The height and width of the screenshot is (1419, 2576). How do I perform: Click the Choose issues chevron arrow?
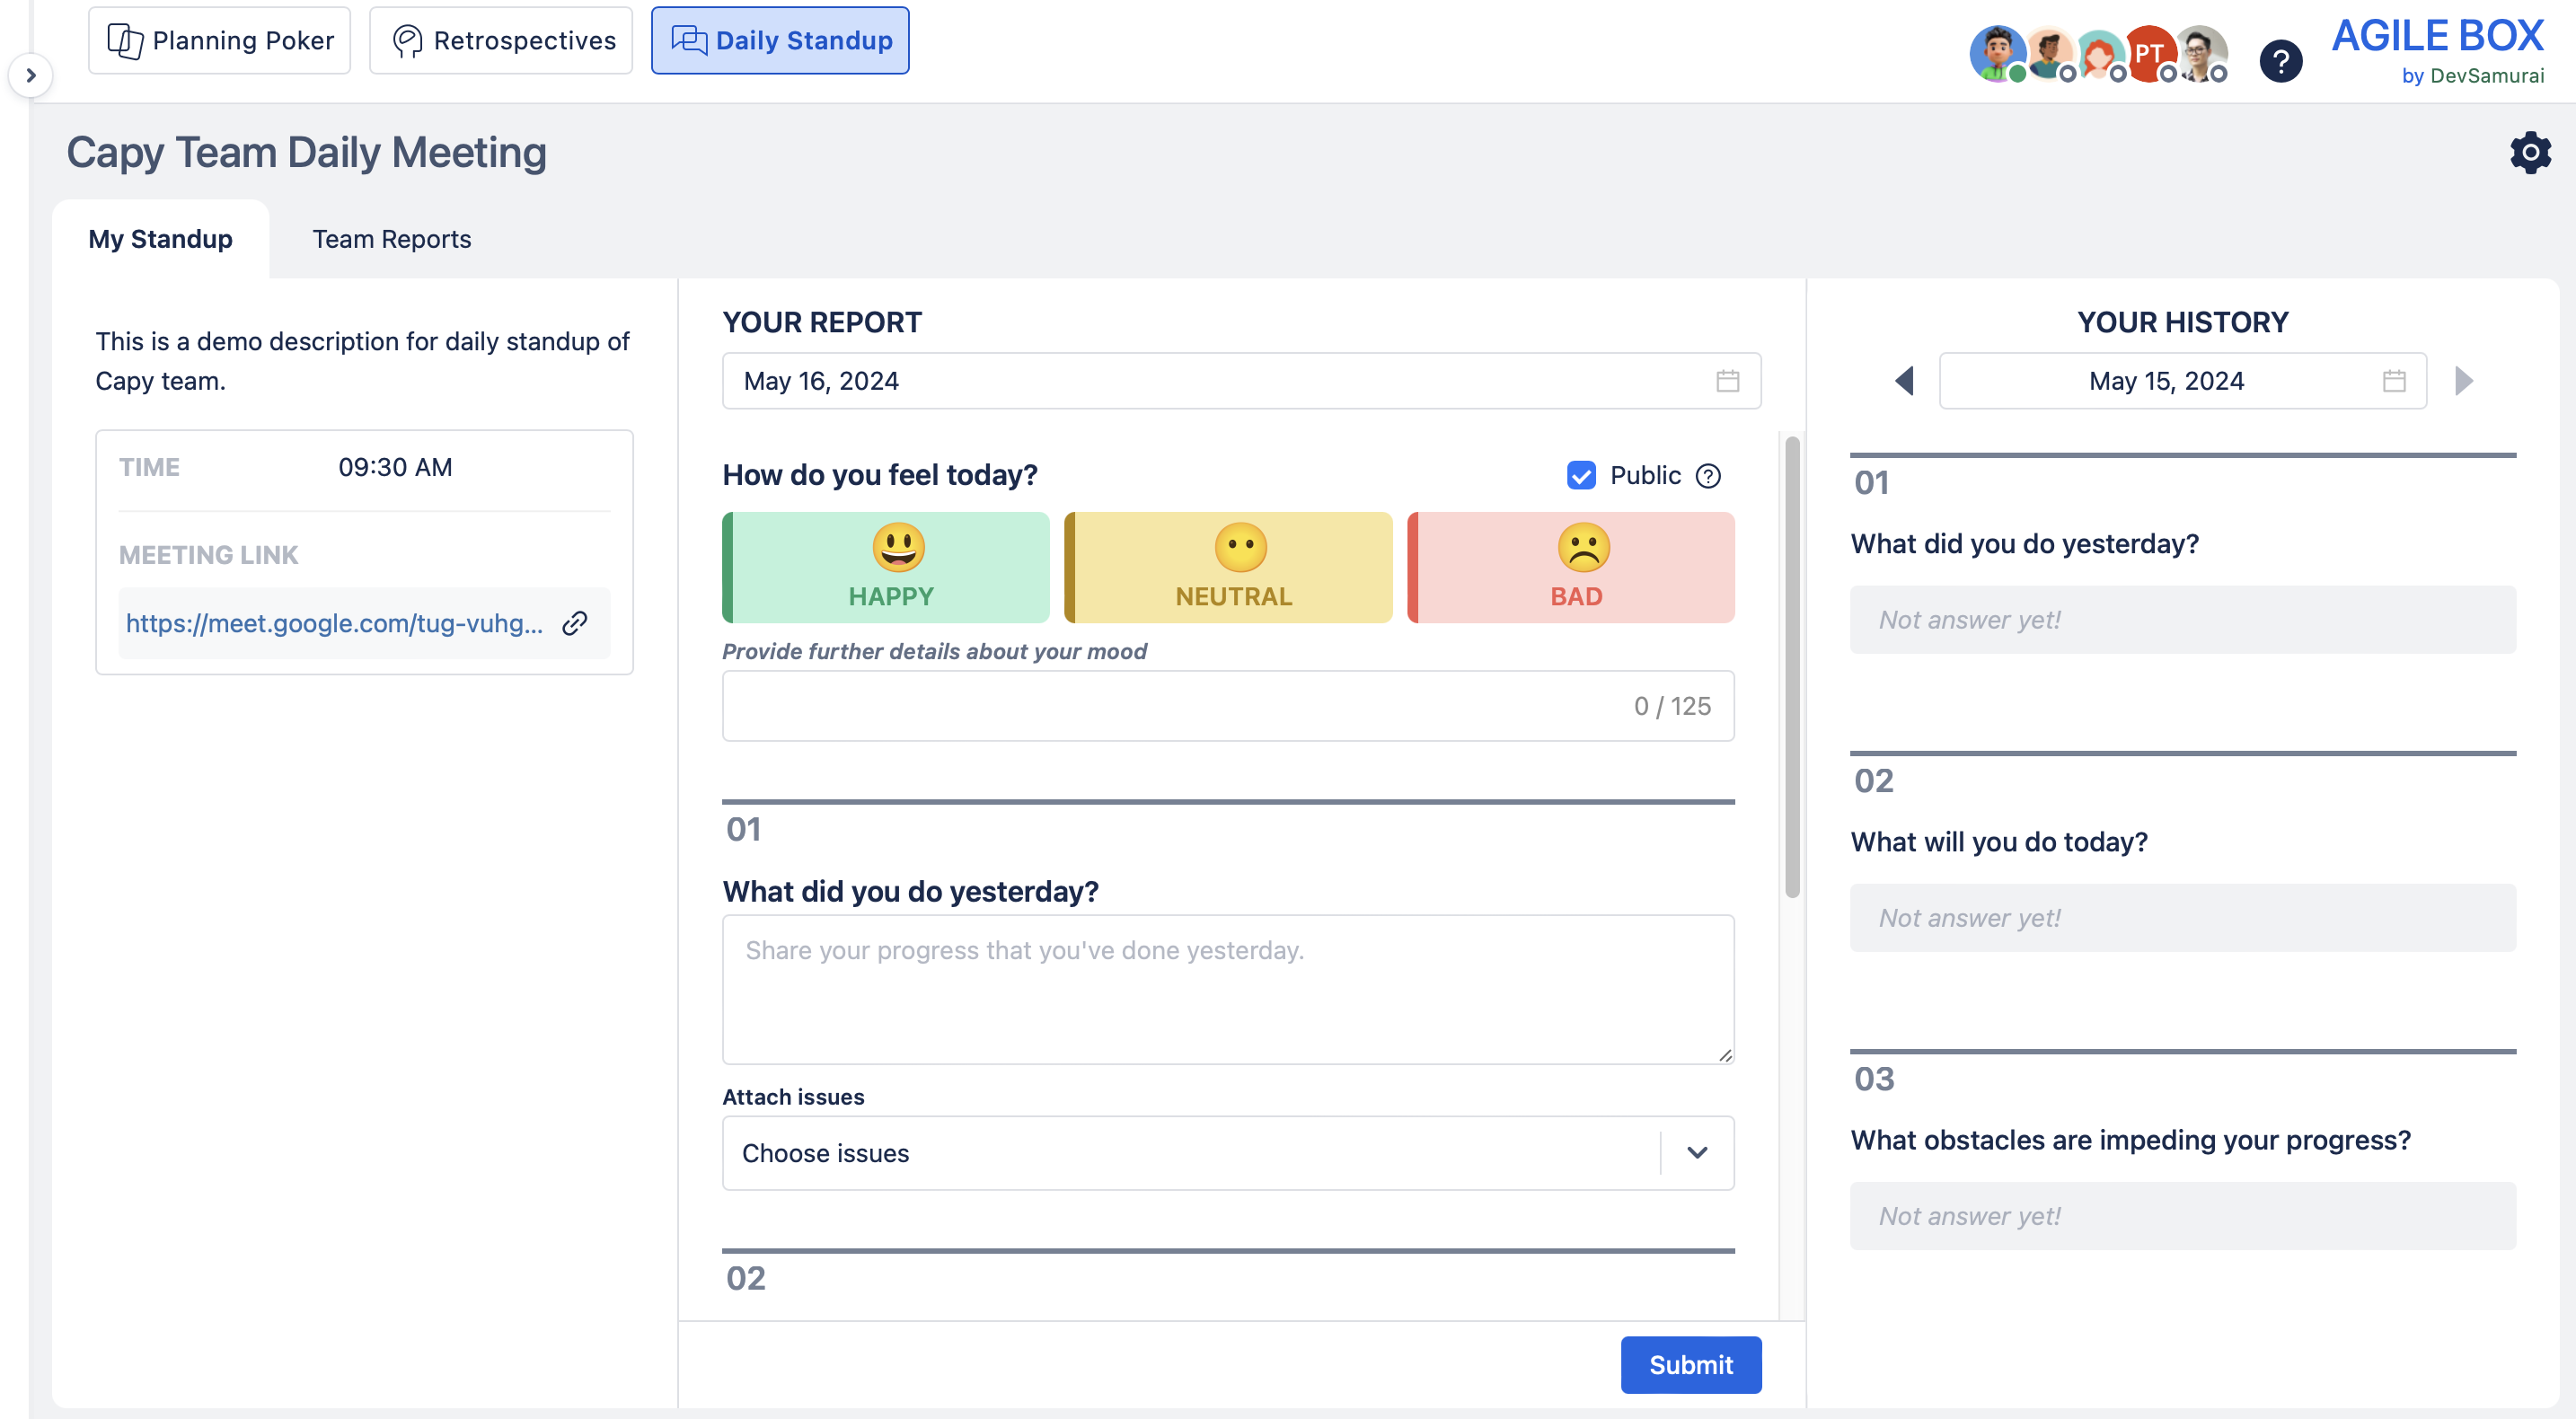click(1697, 1153)
